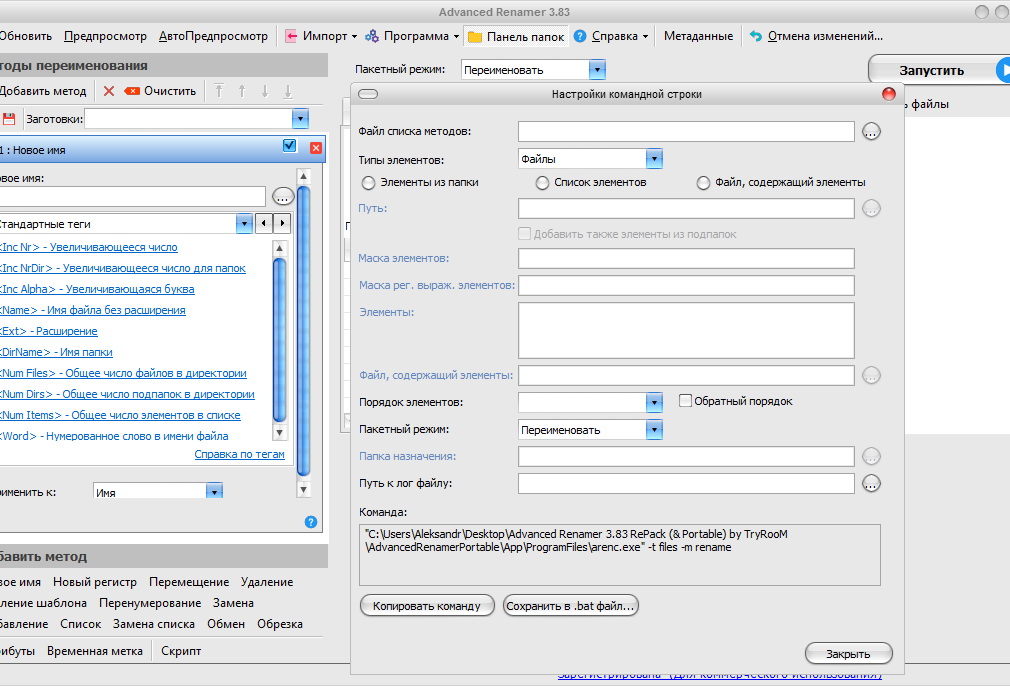1010x686 pixels.
Task: Click the method panel scrollbar up arrow
Action: tap(303, 176)
